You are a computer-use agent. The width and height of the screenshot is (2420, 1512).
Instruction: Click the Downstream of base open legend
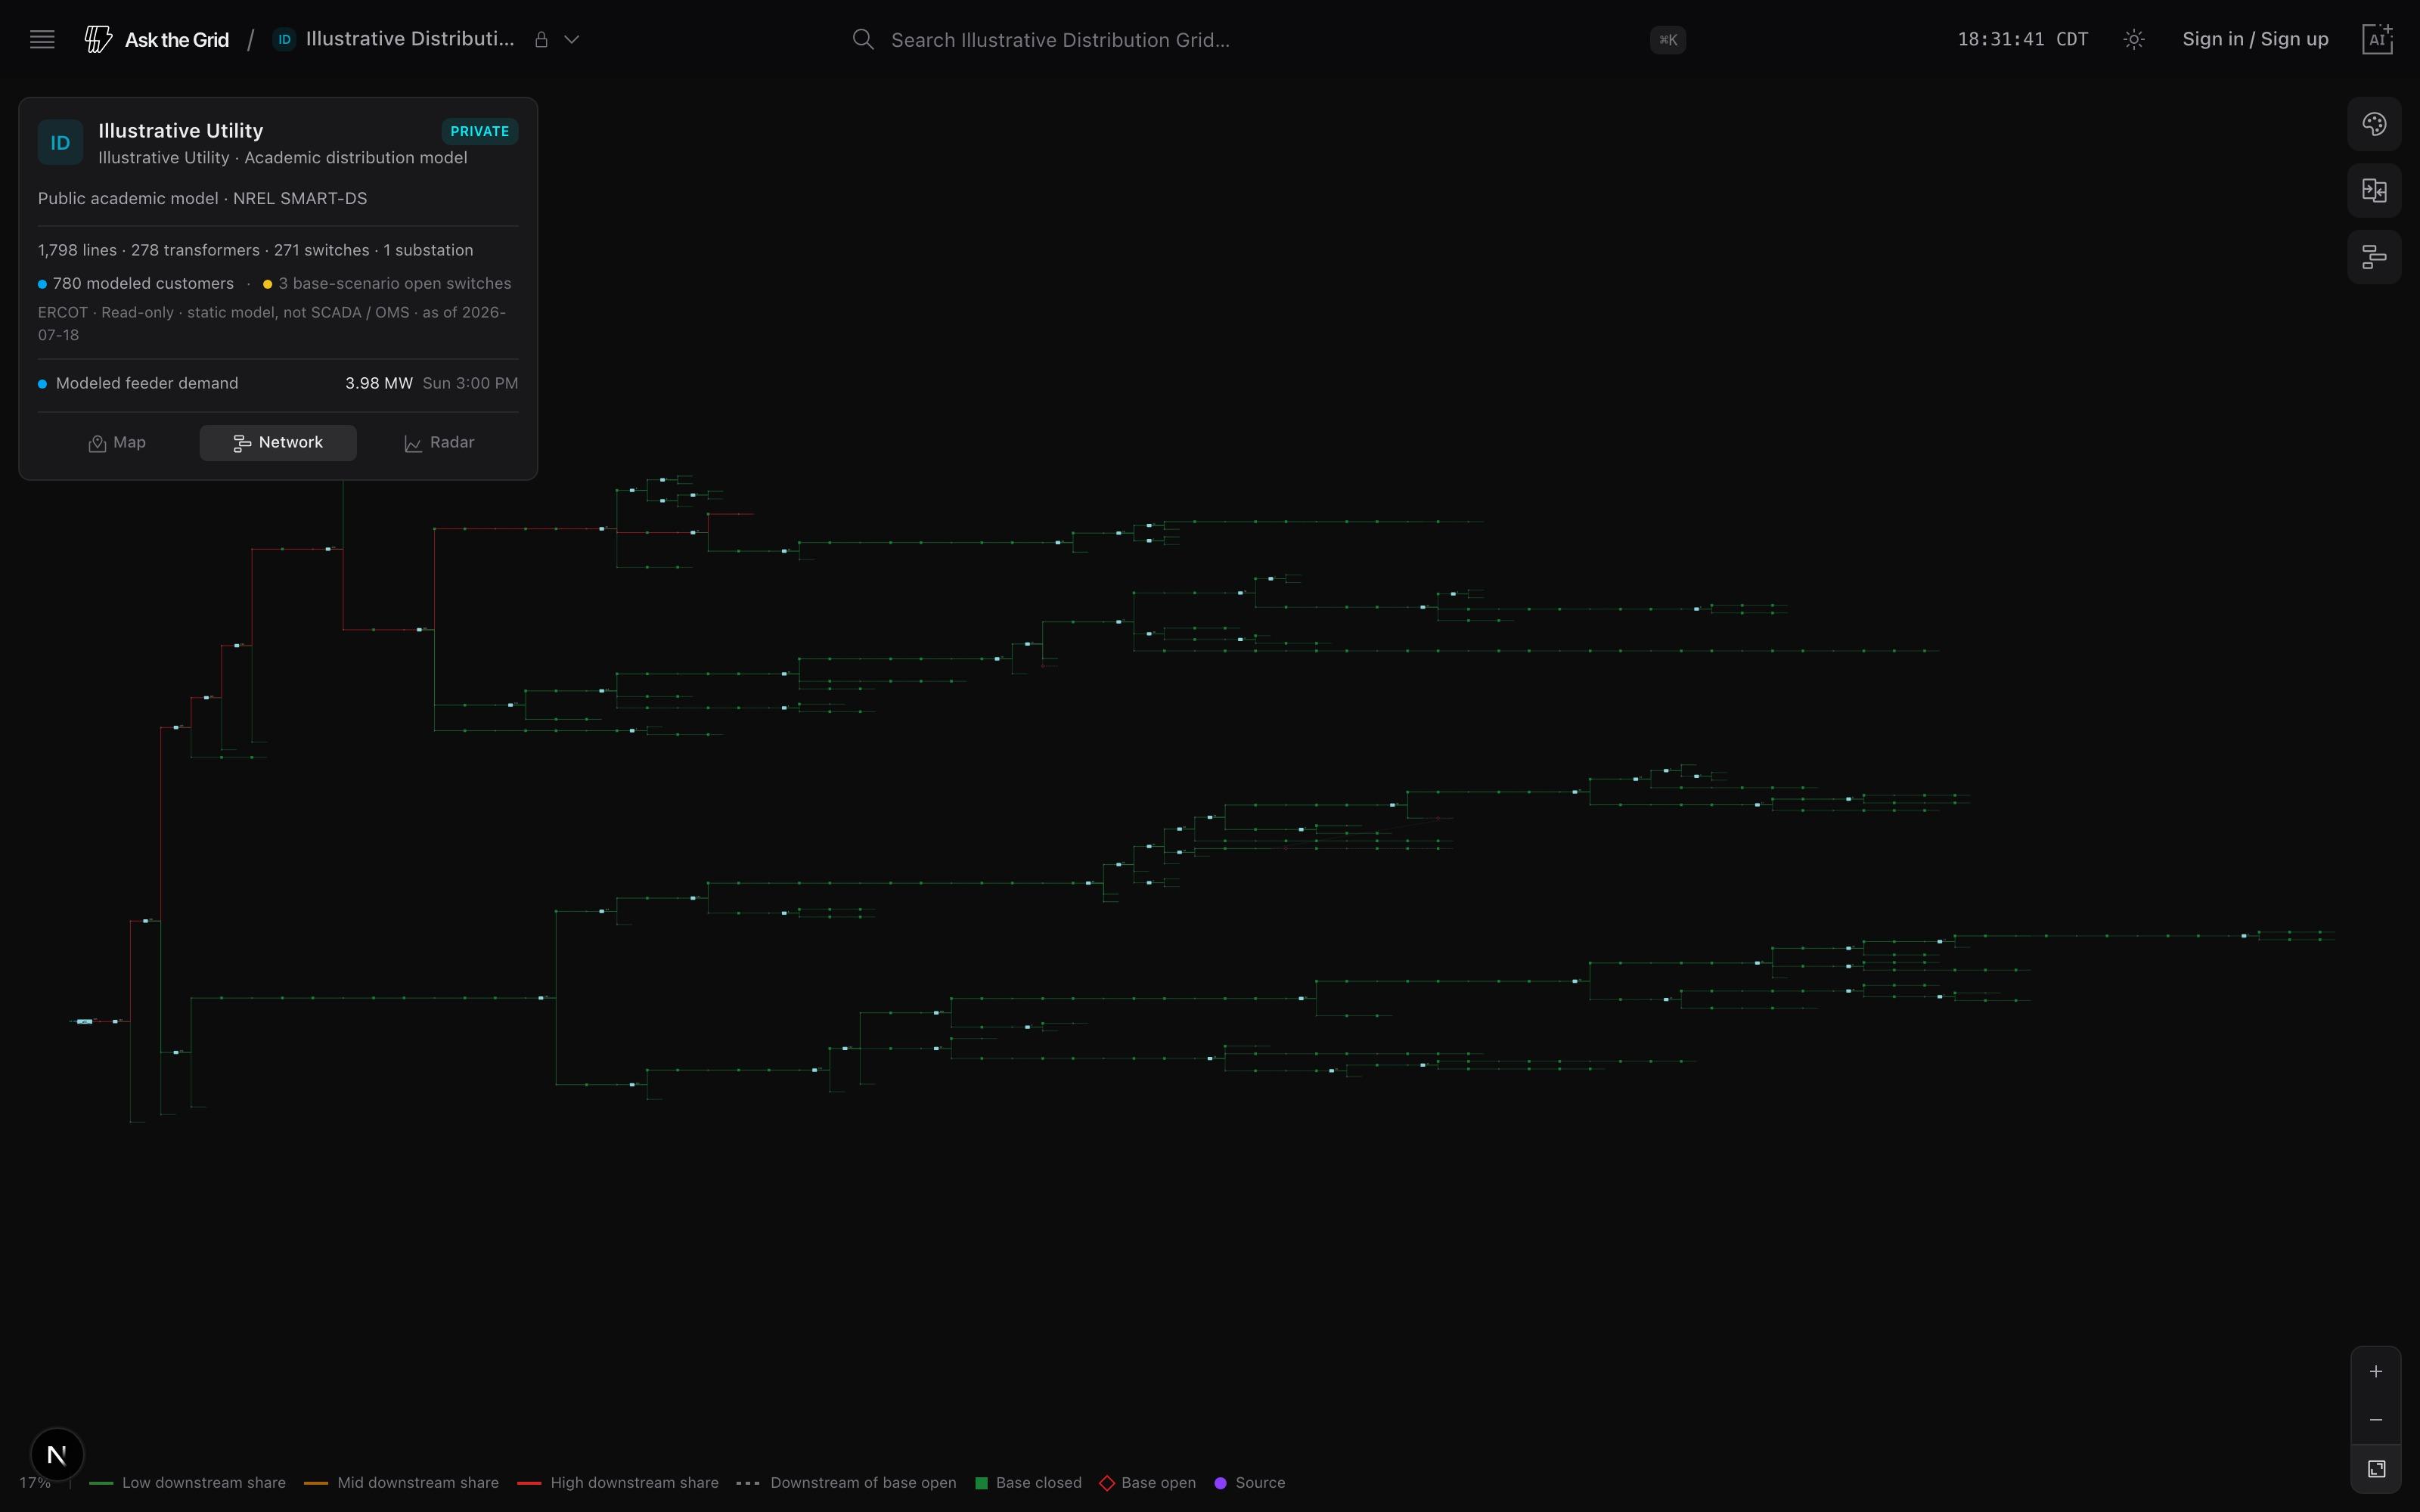[846, 1483]
